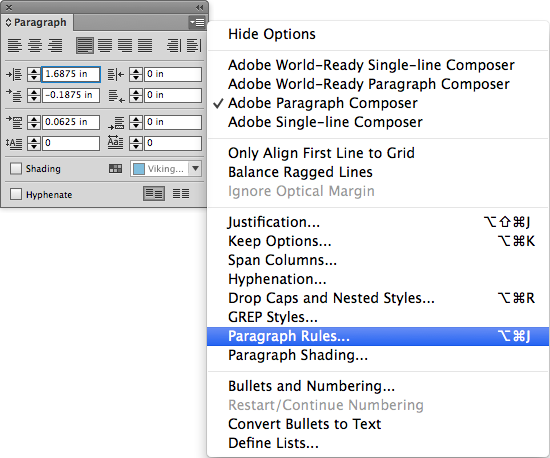Image resolution: width=550 pixels, height=458 pixels.
Task: Click the blue Viking color swatch
Action: pyautogui.click(x=139, y=169)
